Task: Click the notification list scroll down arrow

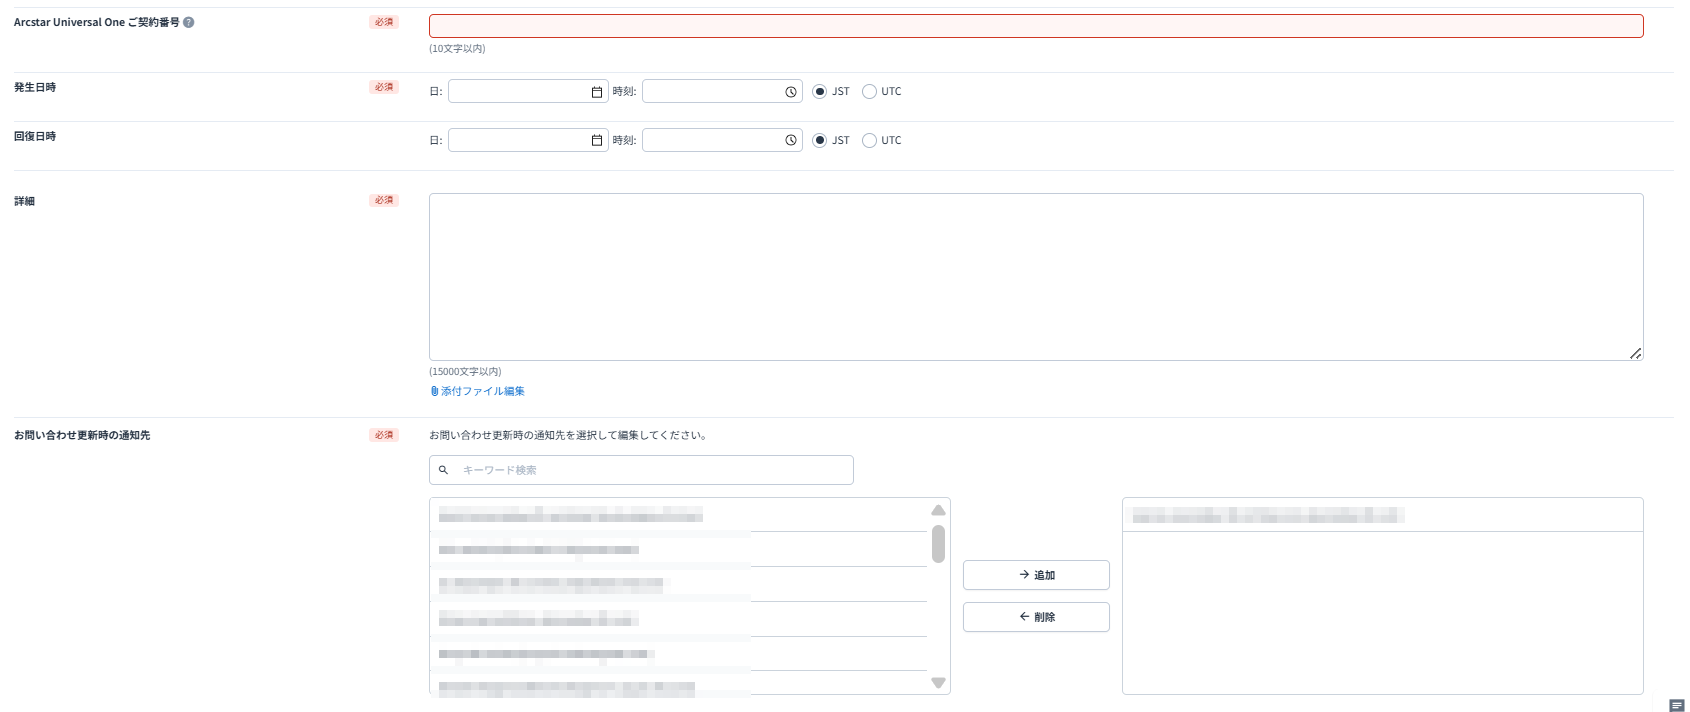Action: coord(938,683)
